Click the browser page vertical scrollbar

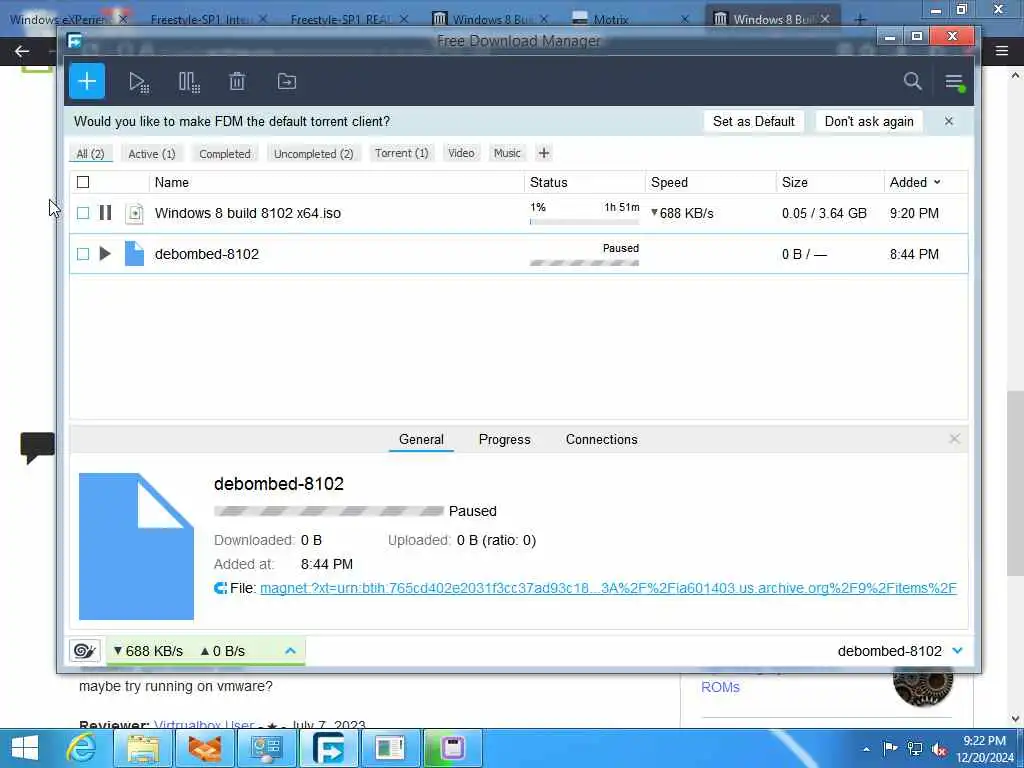pyautogui.click(x=1015, y=483)
